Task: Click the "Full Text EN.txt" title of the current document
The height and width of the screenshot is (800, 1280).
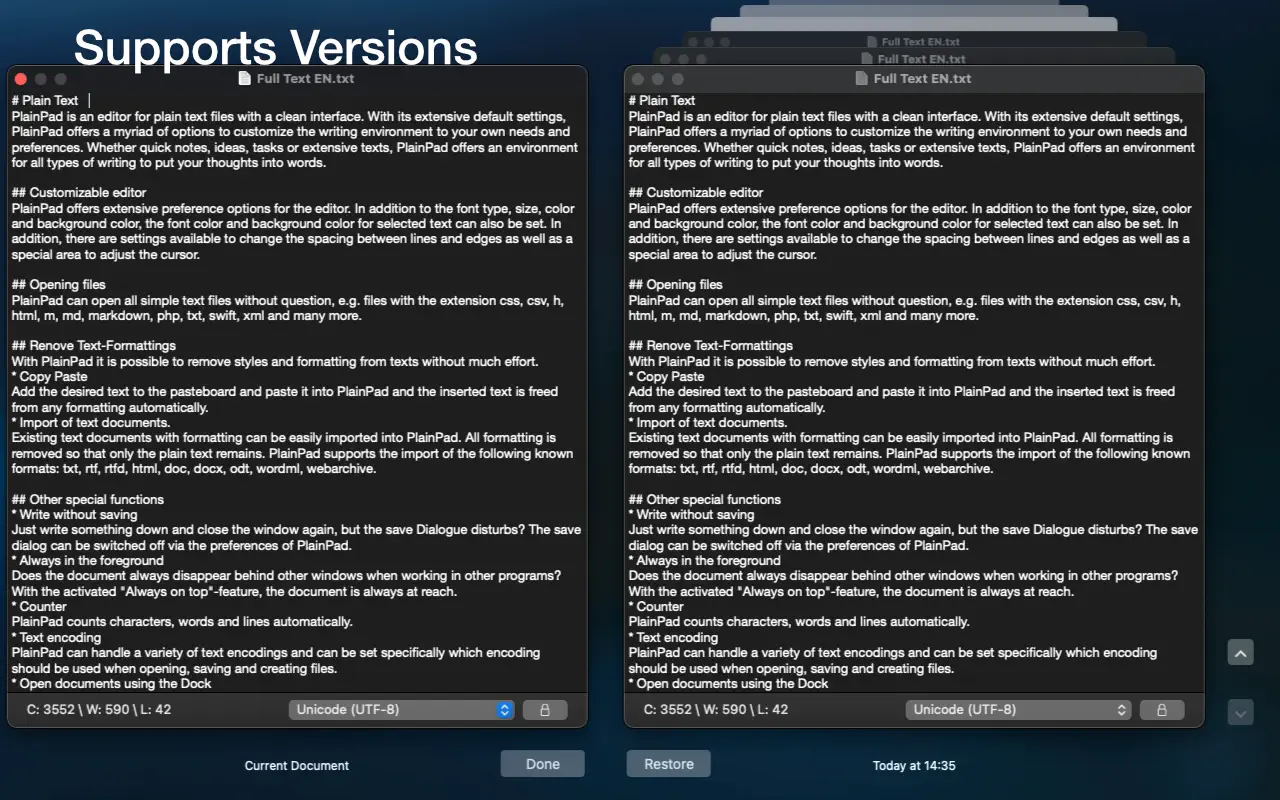Action: (305, 78)
